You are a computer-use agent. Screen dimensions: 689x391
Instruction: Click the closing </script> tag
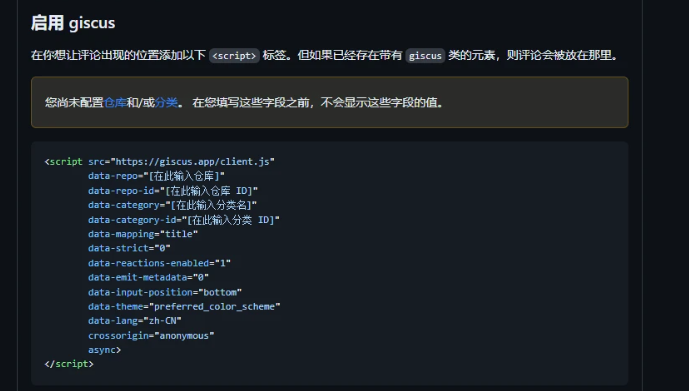(x=69, y=364)
